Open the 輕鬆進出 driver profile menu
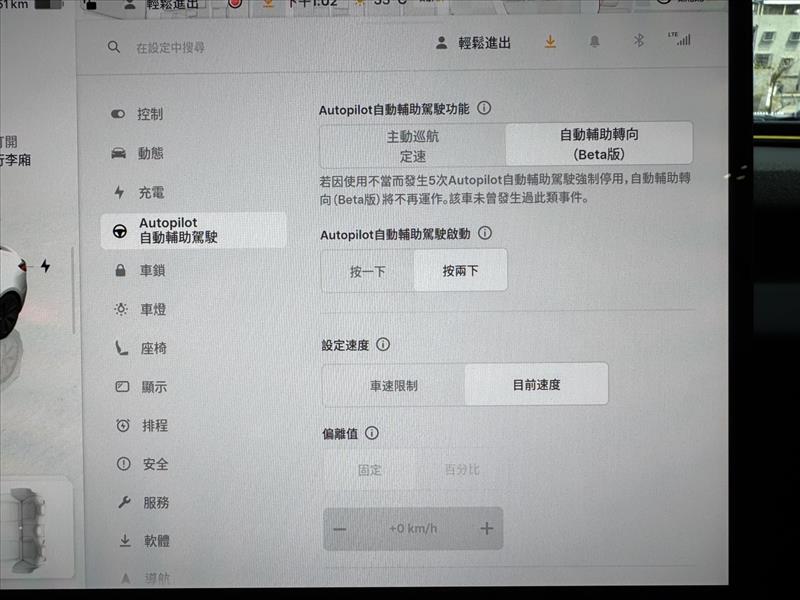Image resolution: width=800 pixels, height=600 pixels. pos(473,43)
